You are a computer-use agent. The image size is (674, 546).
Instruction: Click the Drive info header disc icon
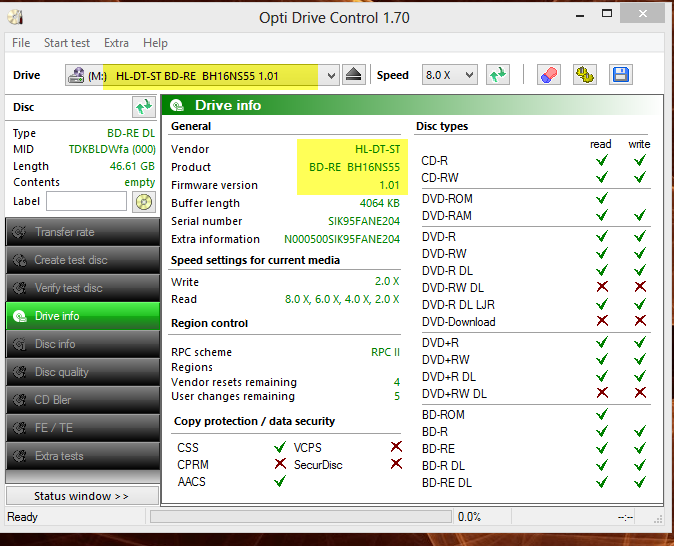click(x=177, y=105)
